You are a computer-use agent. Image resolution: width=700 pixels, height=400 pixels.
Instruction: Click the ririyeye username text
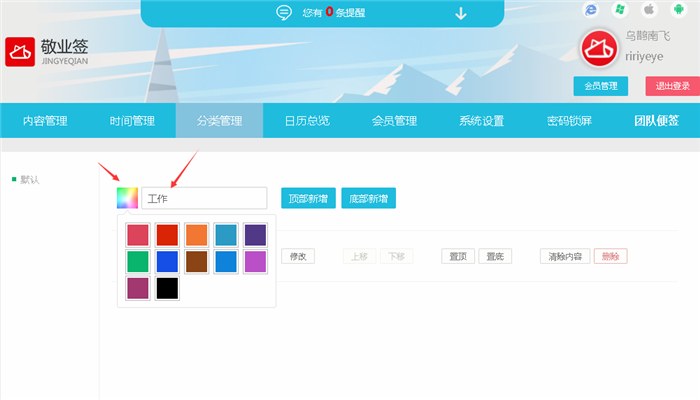[x=644, y=57]
